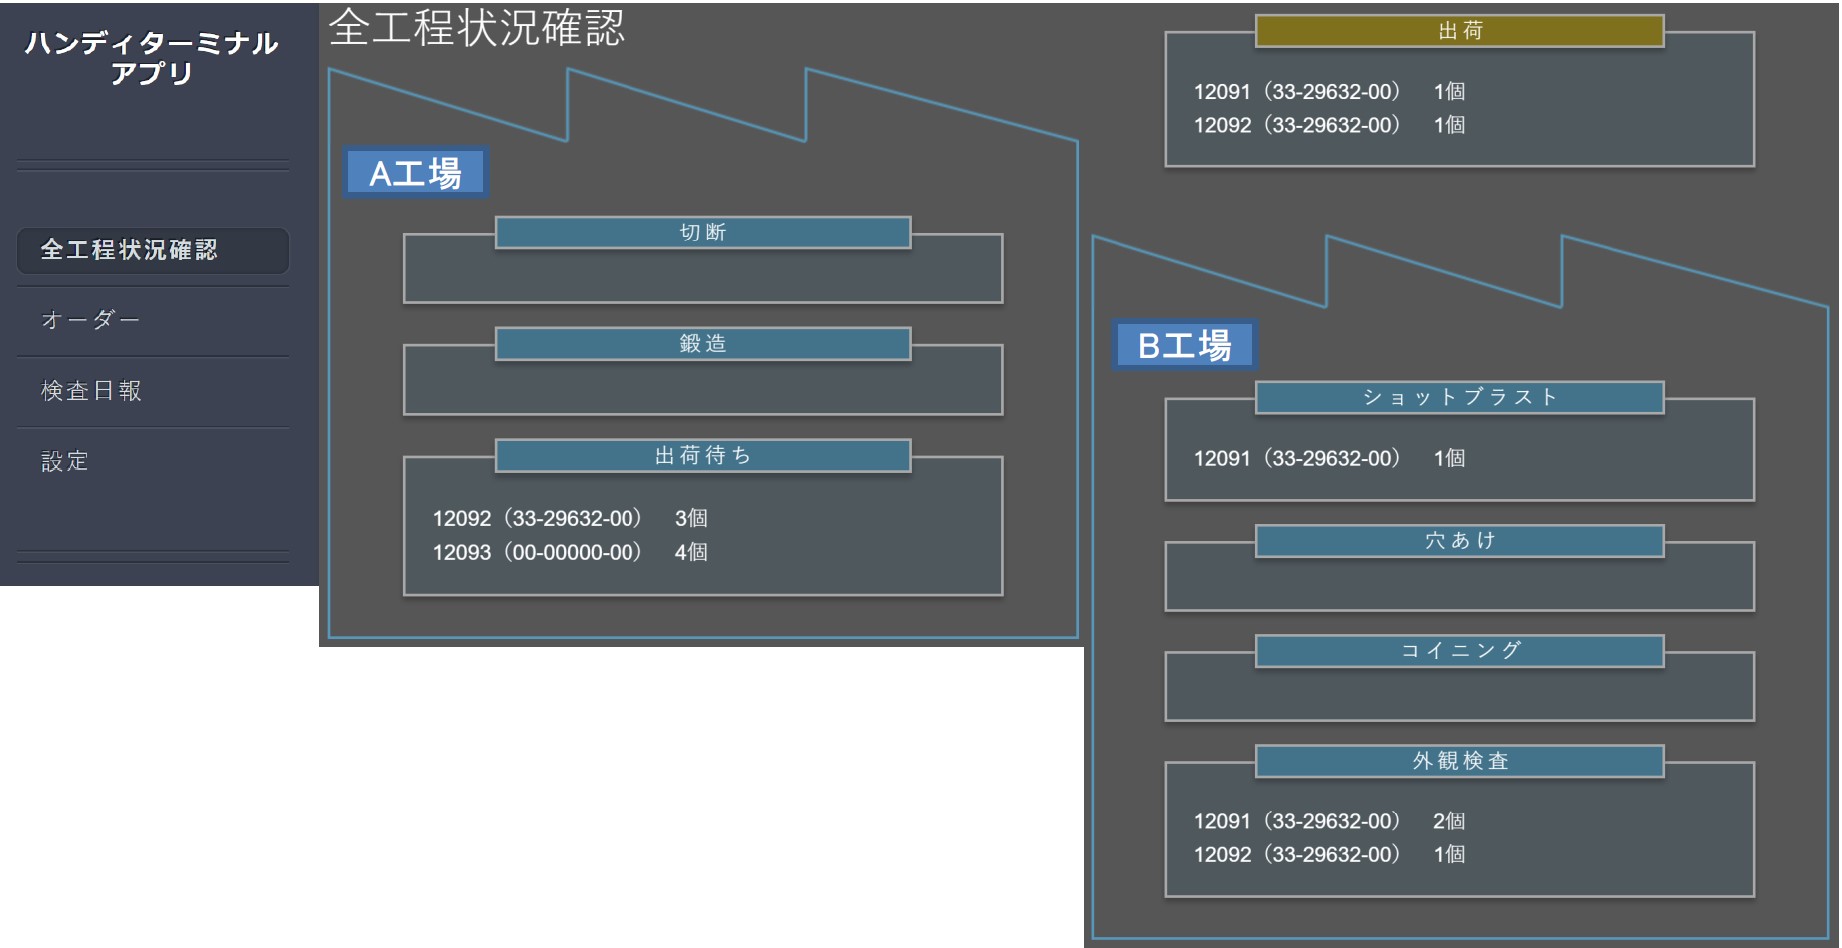Open the 検査日報 menu item
1842x948 pixels.
pos(153,391)
